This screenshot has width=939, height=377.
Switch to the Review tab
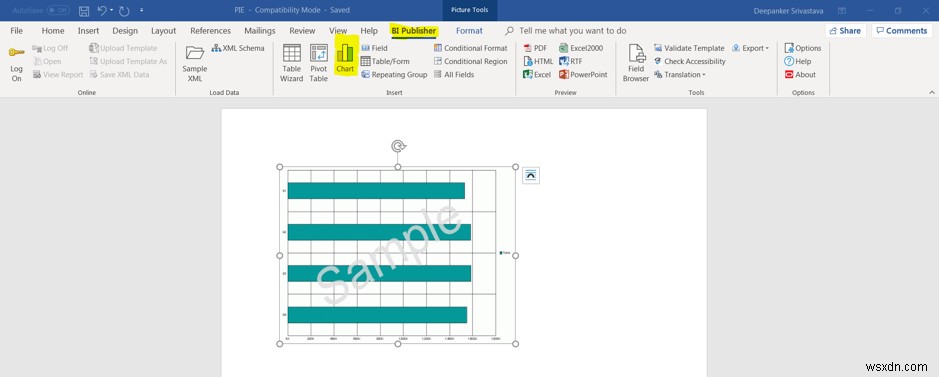click(x=302, y=31)
